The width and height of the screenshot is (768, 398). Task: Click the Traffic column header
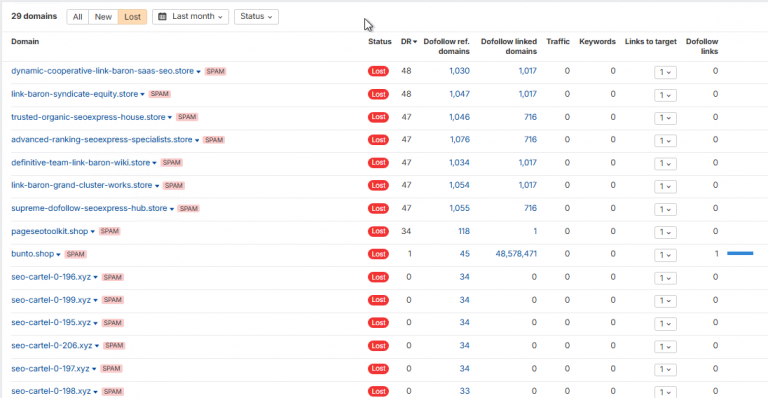point(558,42)
